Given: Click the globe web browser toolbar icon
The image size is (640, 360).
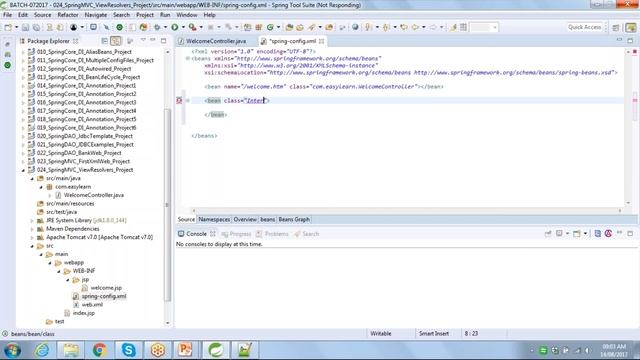Looking at the screenshot, I should click(355, 27).
